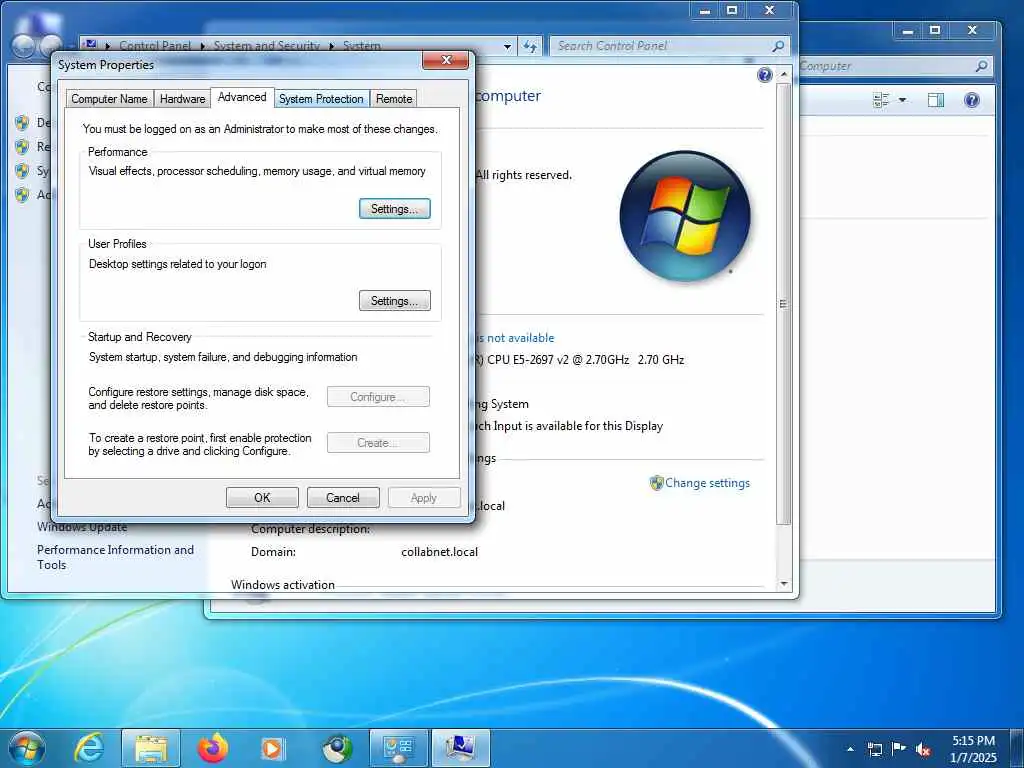The width and height of the screenshot is (1024, 768).
Task: Focus the Search Control Panel field
Action: pos(660,46)
